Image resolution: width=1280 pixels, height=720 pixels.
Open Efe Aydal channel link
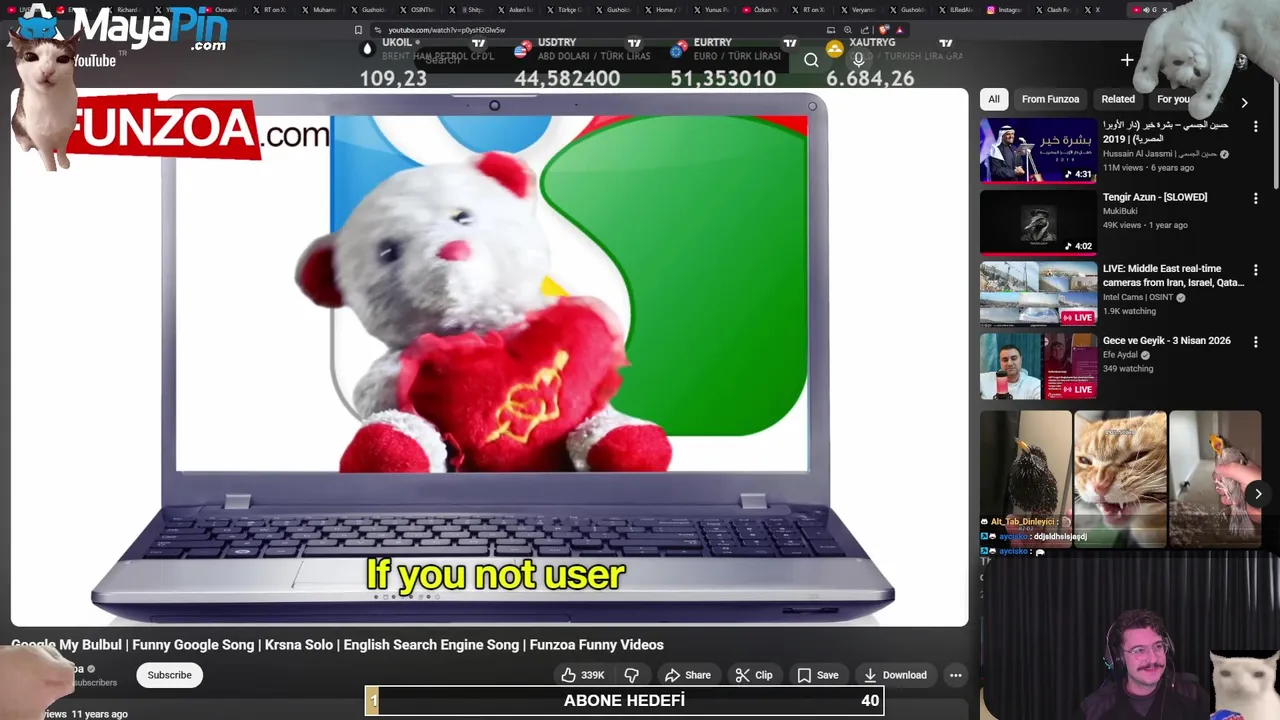pos(1121,355)
